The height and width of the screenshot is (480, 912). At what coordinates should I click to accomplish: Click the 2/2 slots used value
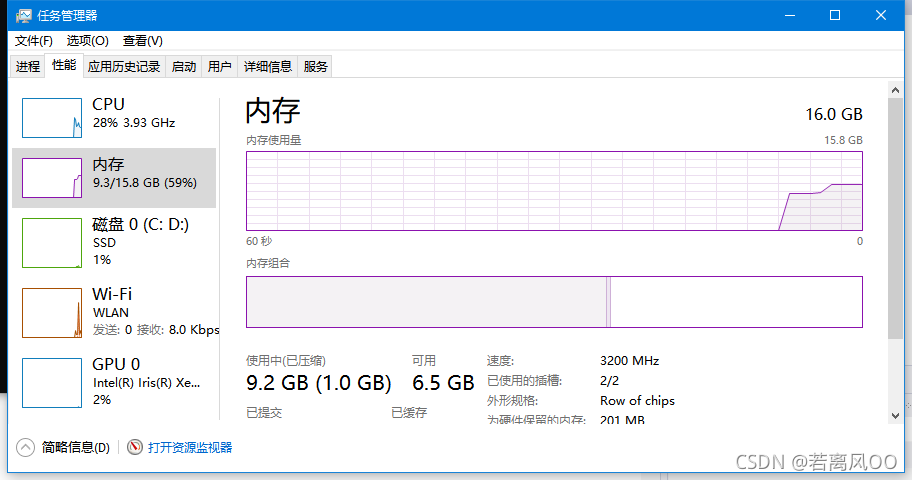(x=610, y=381)
